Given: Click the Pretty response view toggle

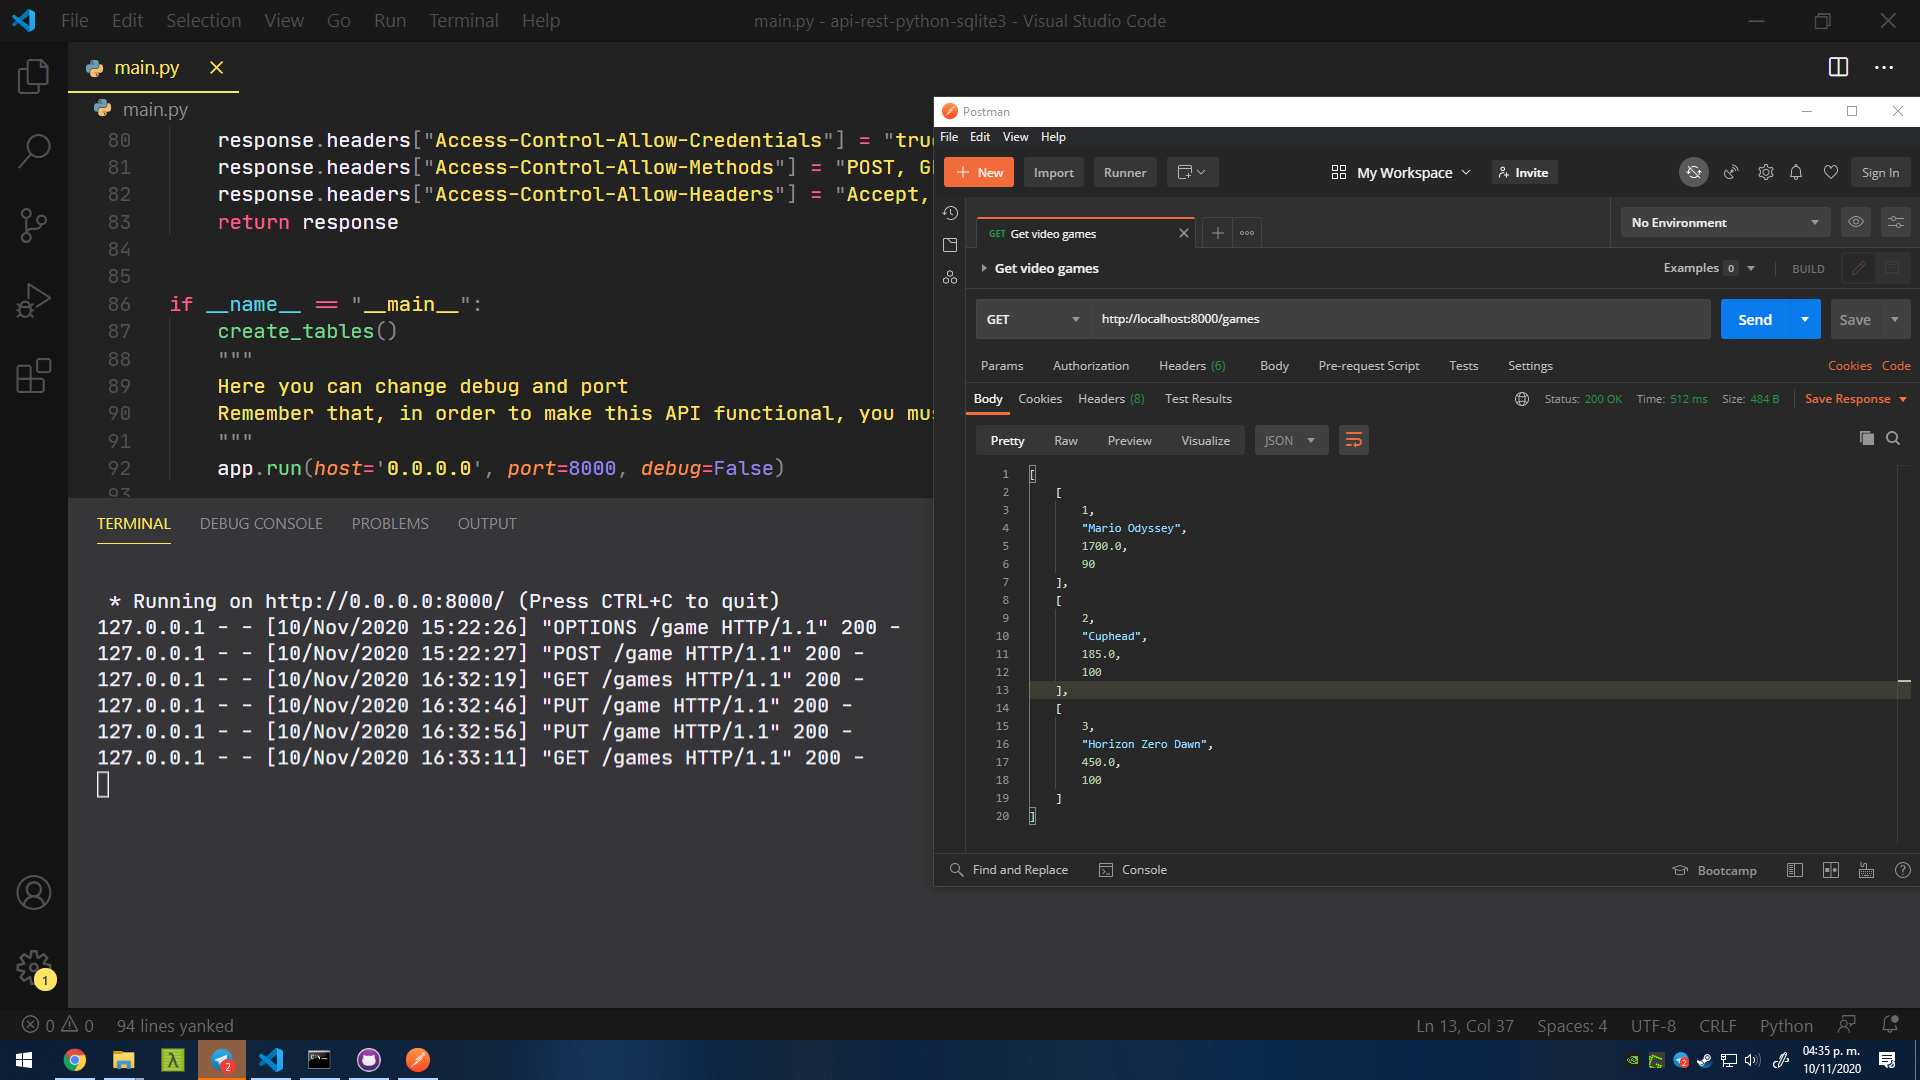Looking at the screenshot, I should pos(1007,440).
